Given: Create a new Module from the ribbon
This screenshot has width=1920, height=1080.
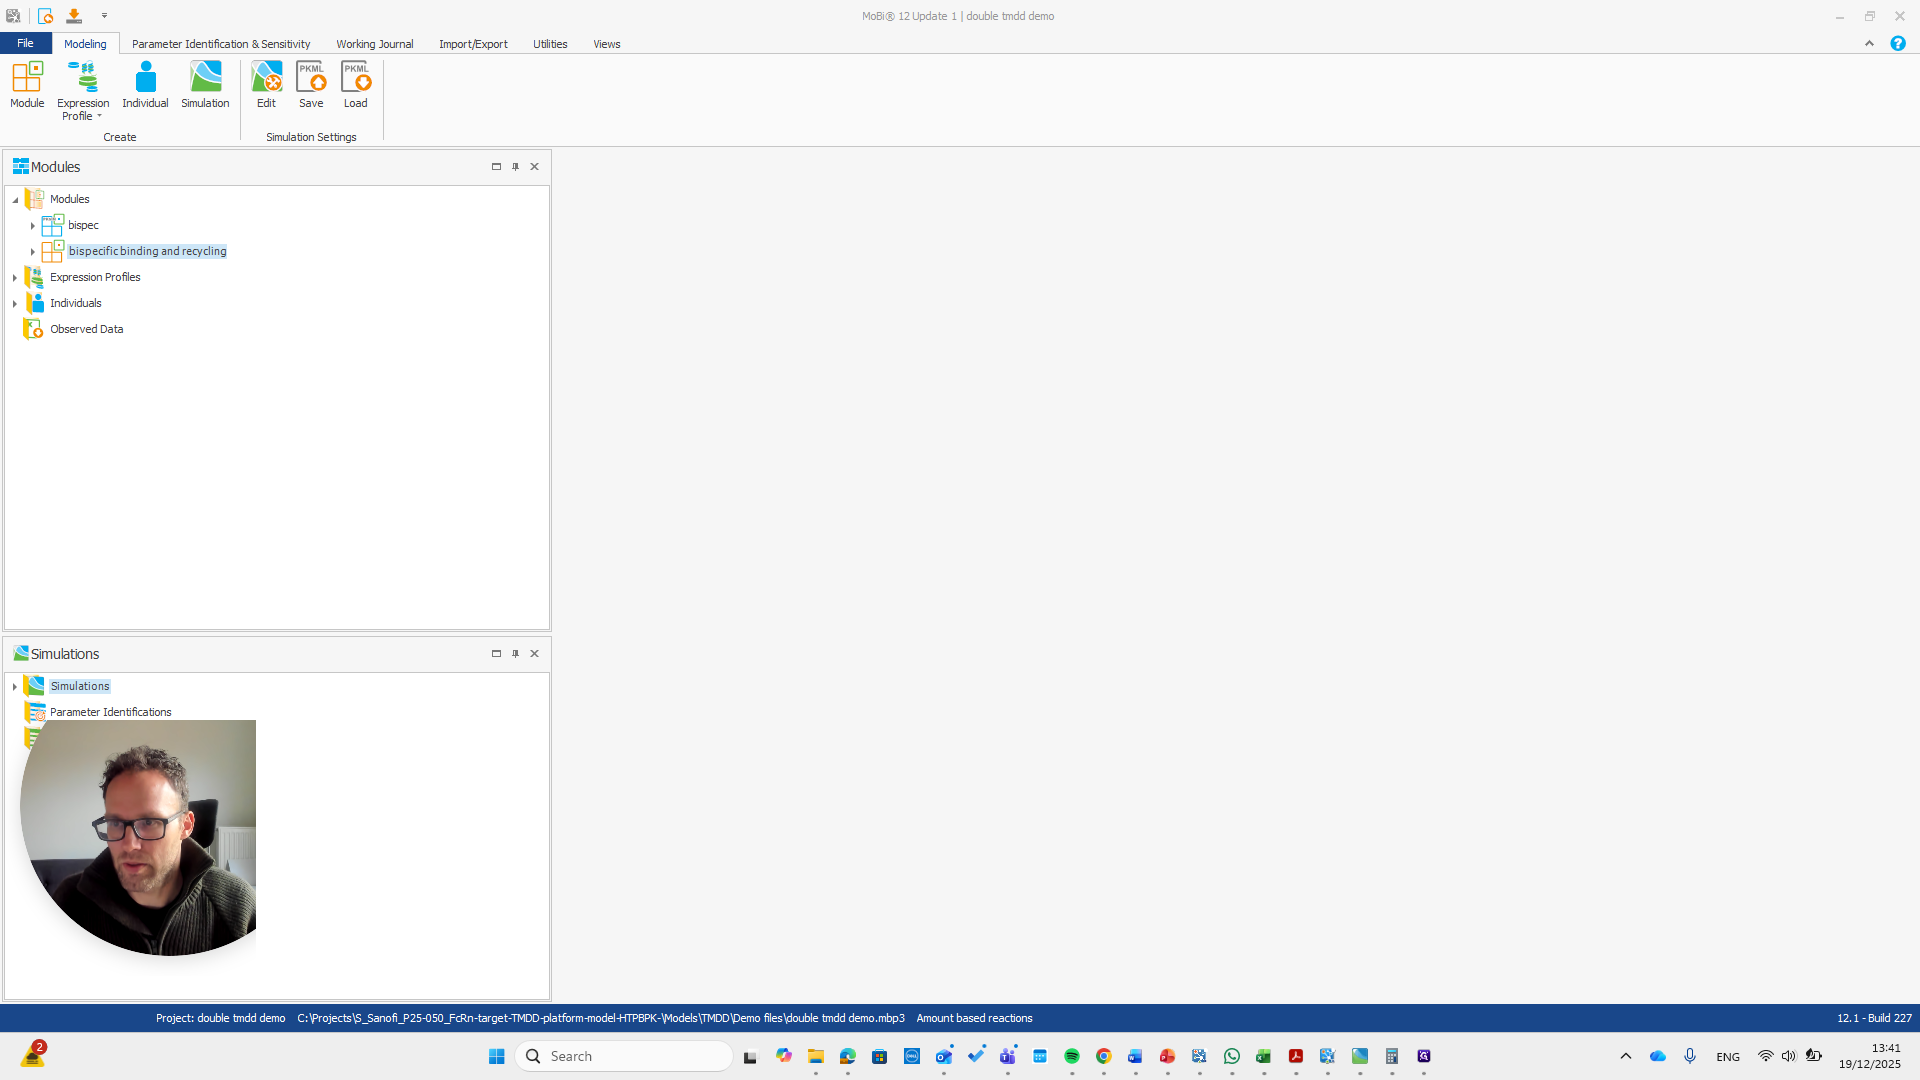Looking at the screenshot, I should coord(27,85).
